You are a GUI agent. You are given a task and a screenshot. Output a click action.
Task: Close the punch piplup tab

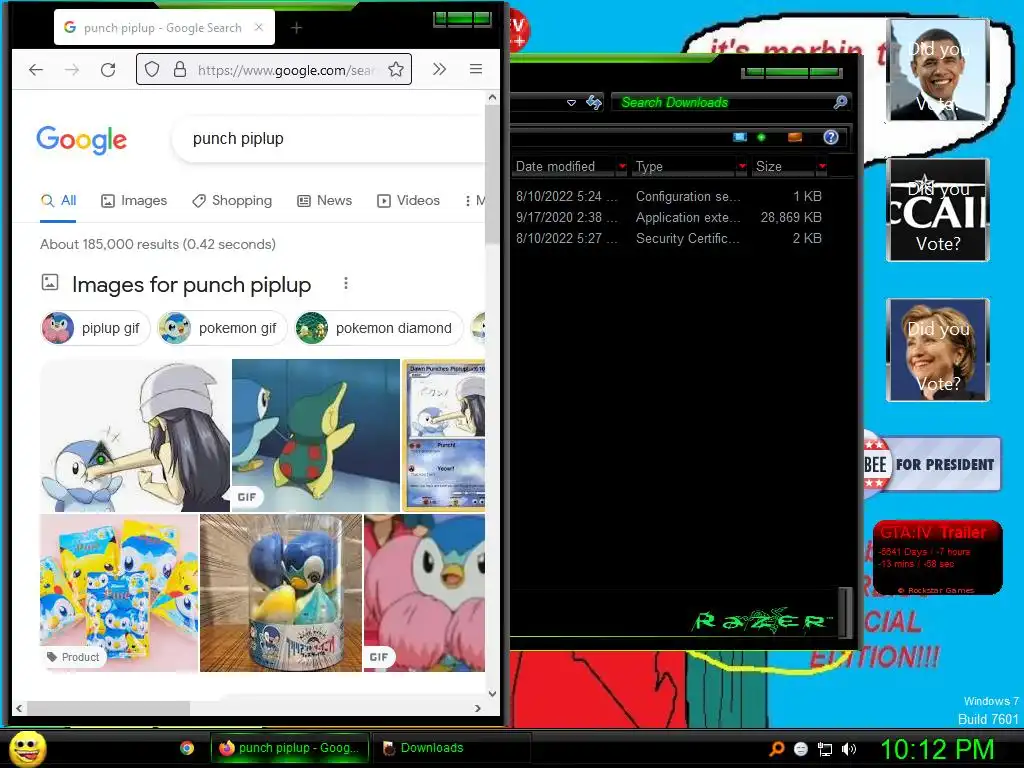pyautogui.click(x=259, y=27)
